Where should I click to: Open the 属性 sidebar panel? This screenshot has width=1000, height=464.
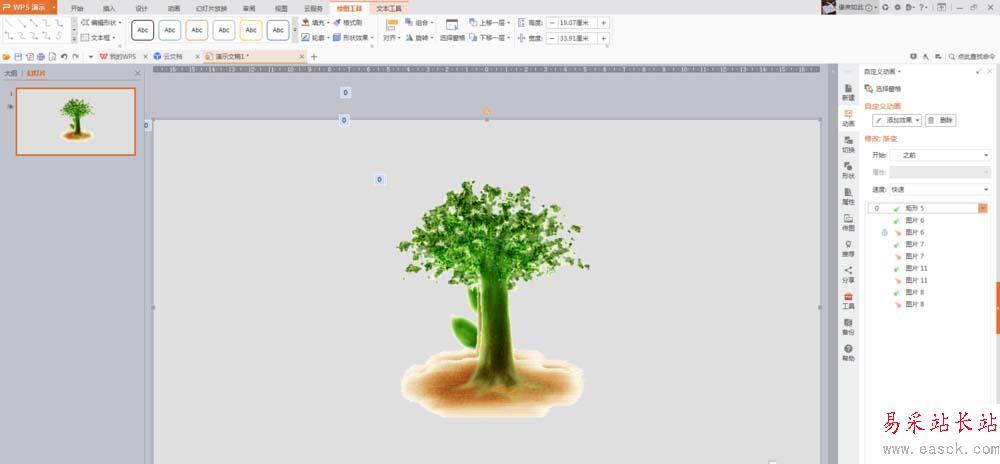point(848,197)
